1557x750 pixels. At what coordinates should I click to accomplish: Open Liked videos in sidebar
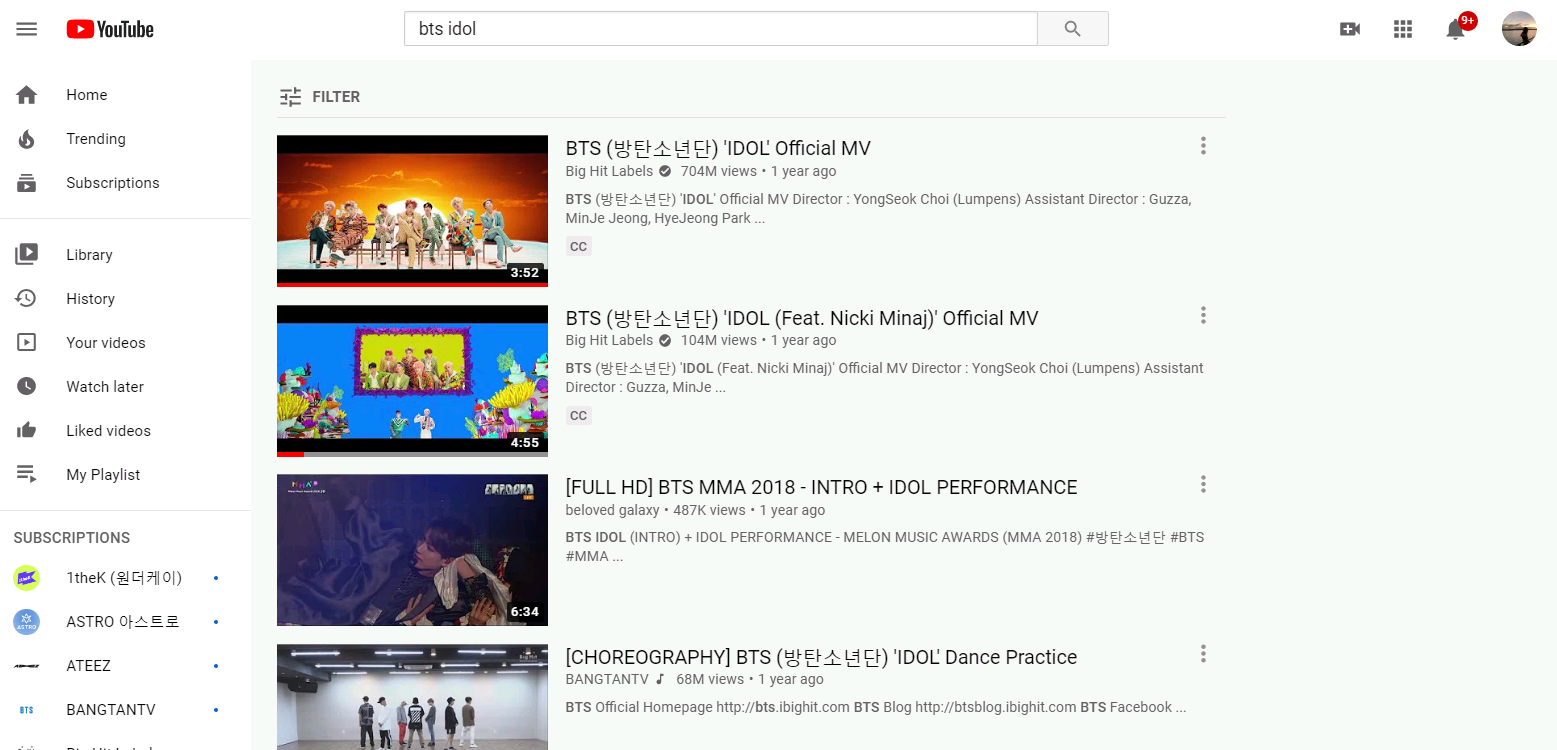click(125, 431)
